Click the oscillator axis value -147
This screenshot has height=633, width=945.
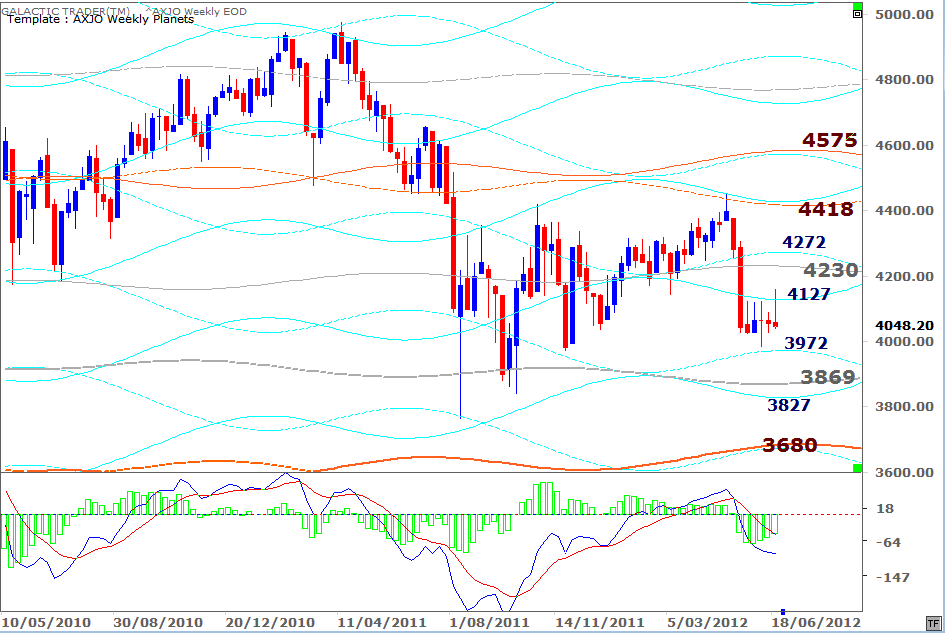coord(893,578)
